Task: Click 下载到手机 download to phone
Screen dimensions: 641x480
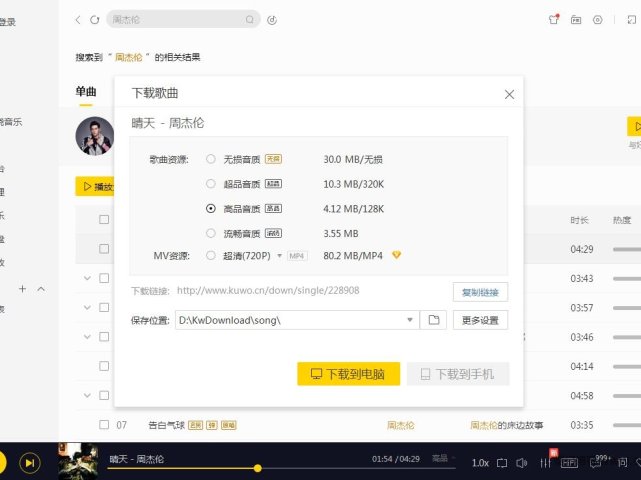Action: (x=458, y=374)
